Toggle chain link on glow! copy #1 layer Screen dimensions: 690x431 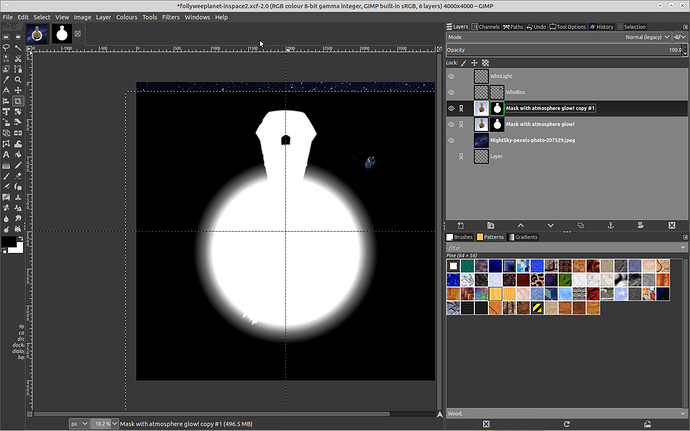click(462, 108)
